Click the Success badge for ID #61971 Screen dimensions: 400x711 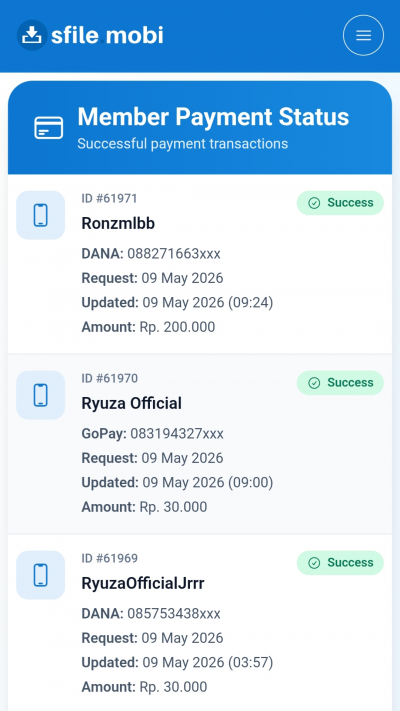[x=340, y=203]
